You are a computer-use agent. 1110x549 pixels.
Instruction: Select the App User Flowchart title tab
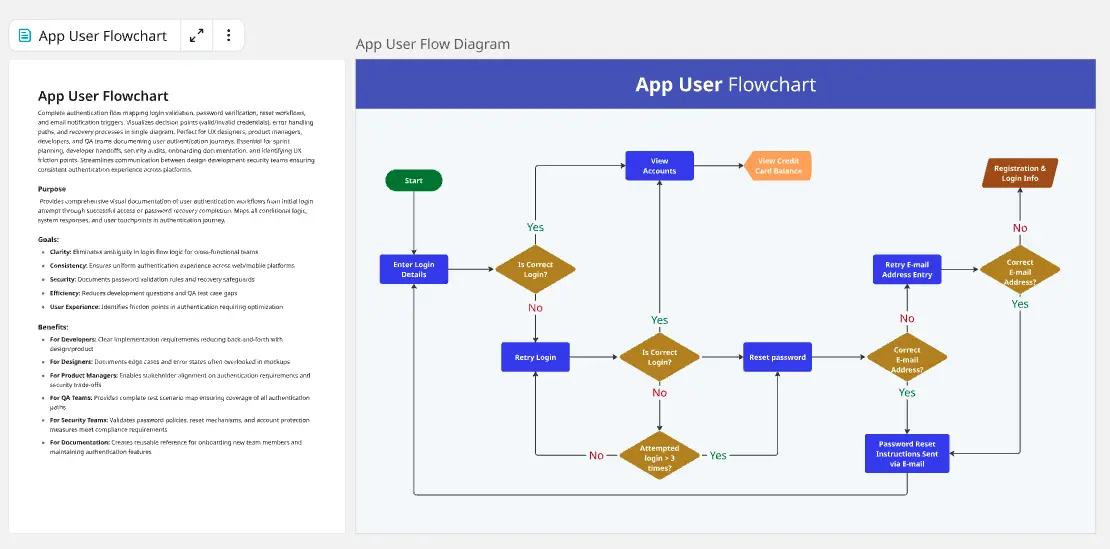pos(102,36)
